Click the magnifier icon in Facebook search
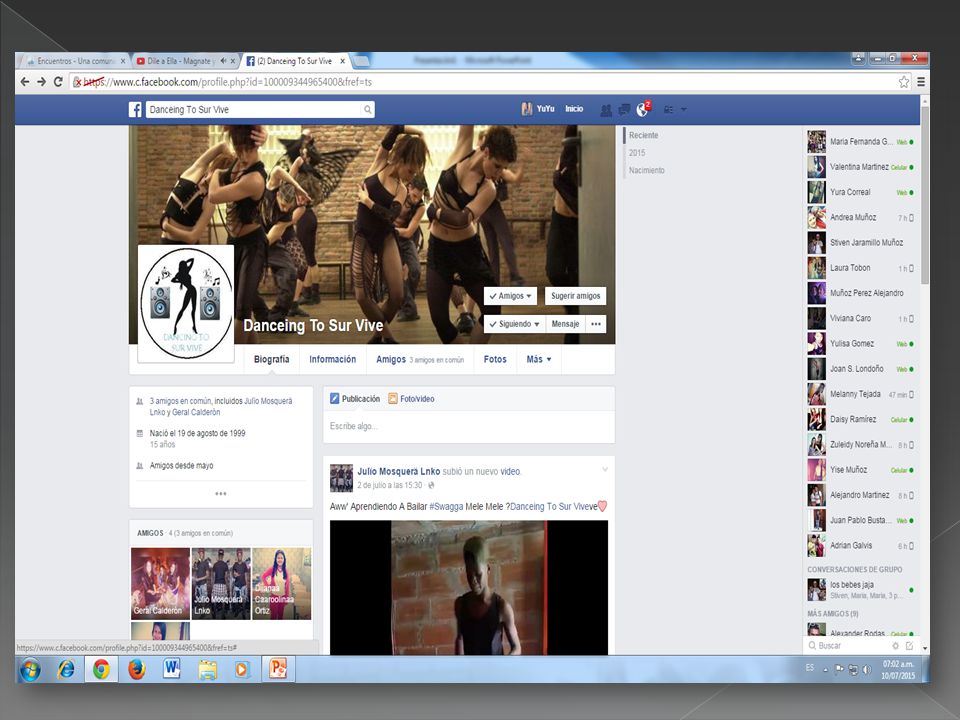The image size is (960, 720). pos(367,110)
